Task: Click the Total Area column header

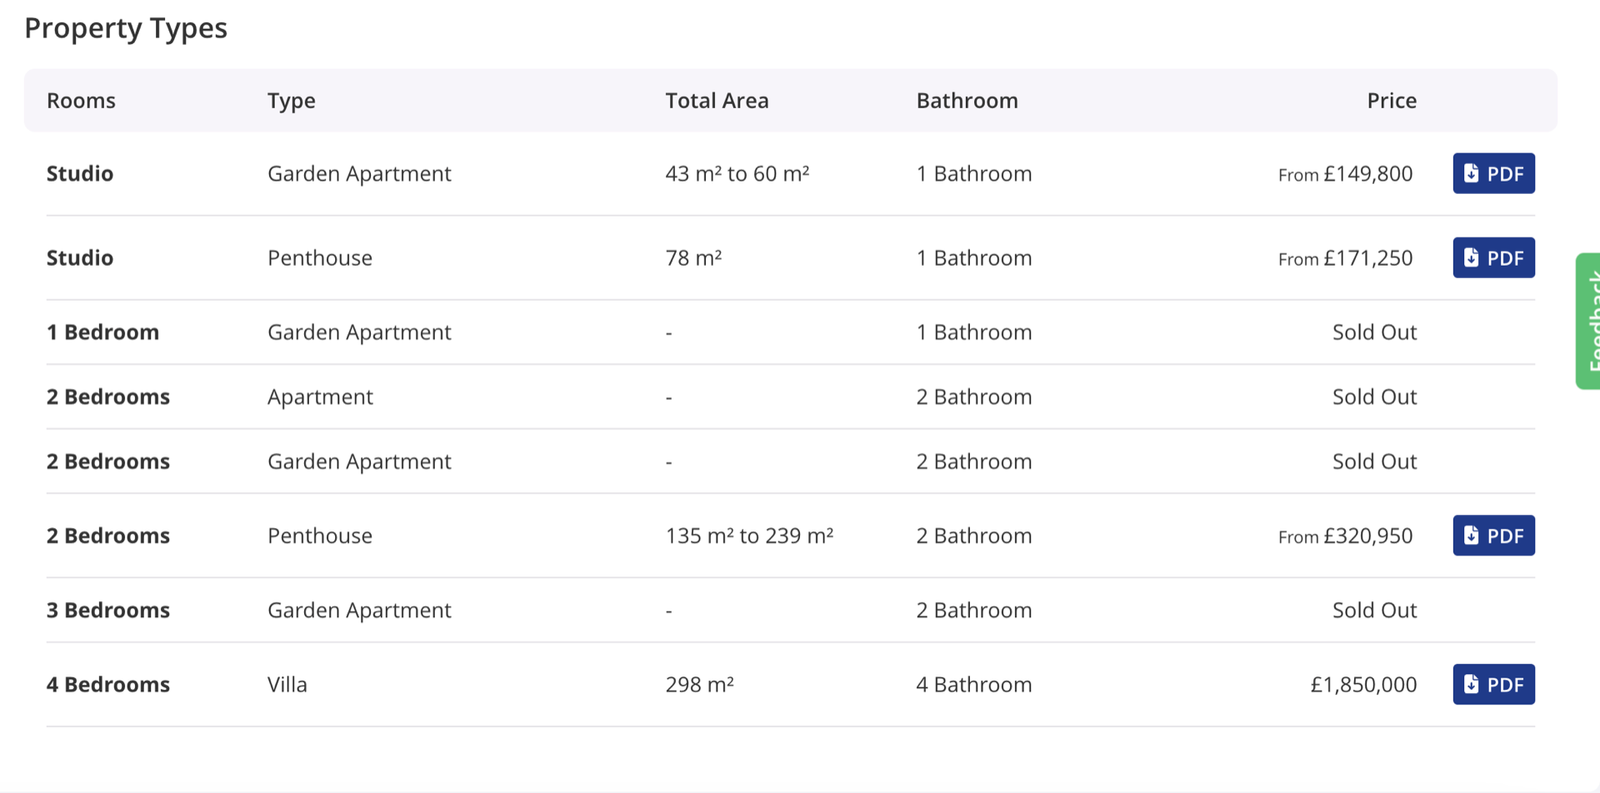Action: (x=717, y=101)
